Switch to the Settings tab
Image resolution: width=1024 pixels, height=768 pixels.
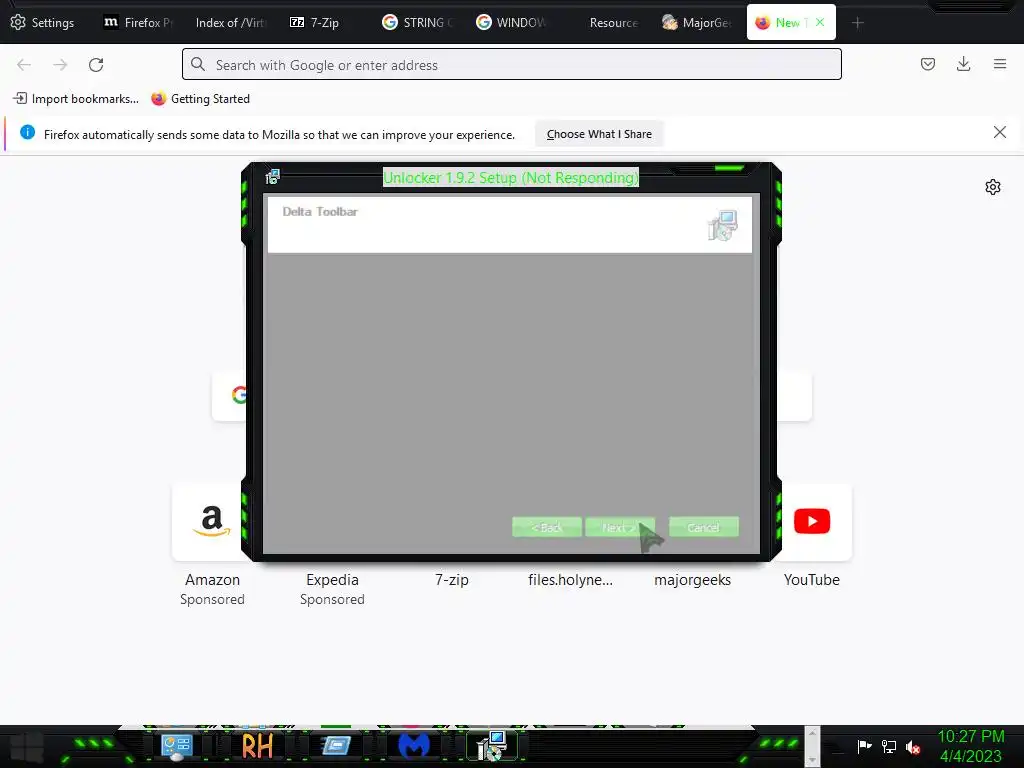tap(43, 22)
